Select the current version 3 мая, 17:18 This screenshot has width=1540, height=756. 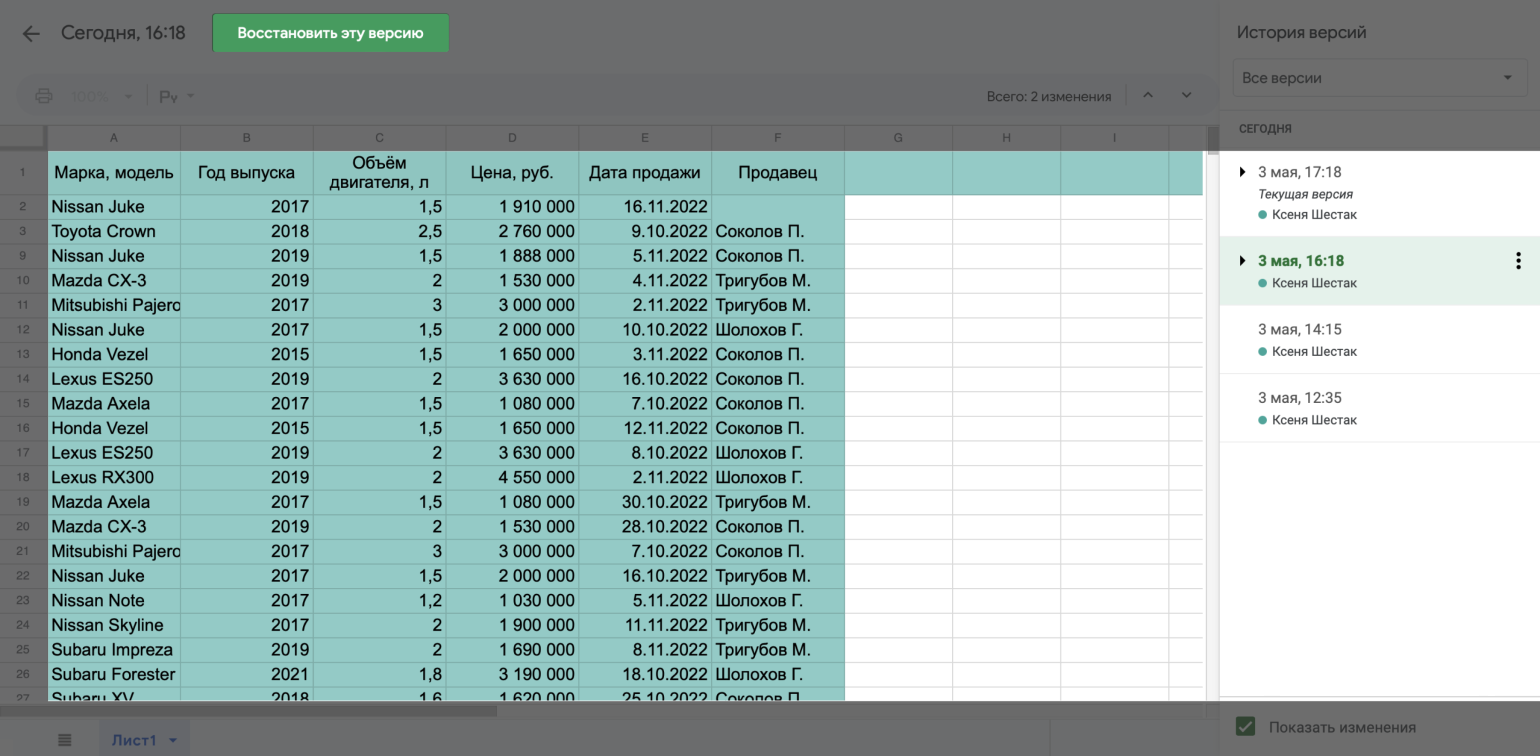pos(1379,193)
